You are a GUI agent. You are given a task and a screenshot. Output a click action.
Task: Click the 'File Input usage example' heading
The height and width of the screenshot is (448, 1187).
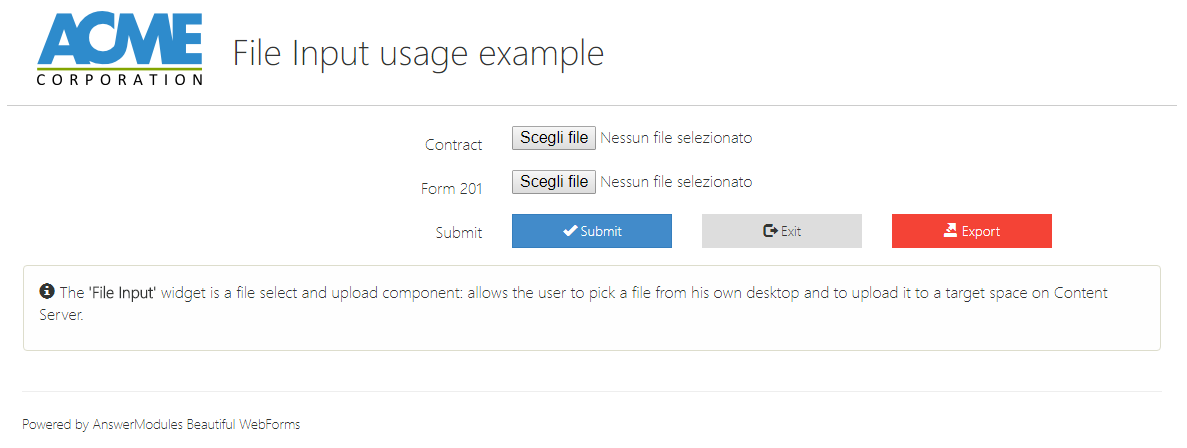coord(418,53)
